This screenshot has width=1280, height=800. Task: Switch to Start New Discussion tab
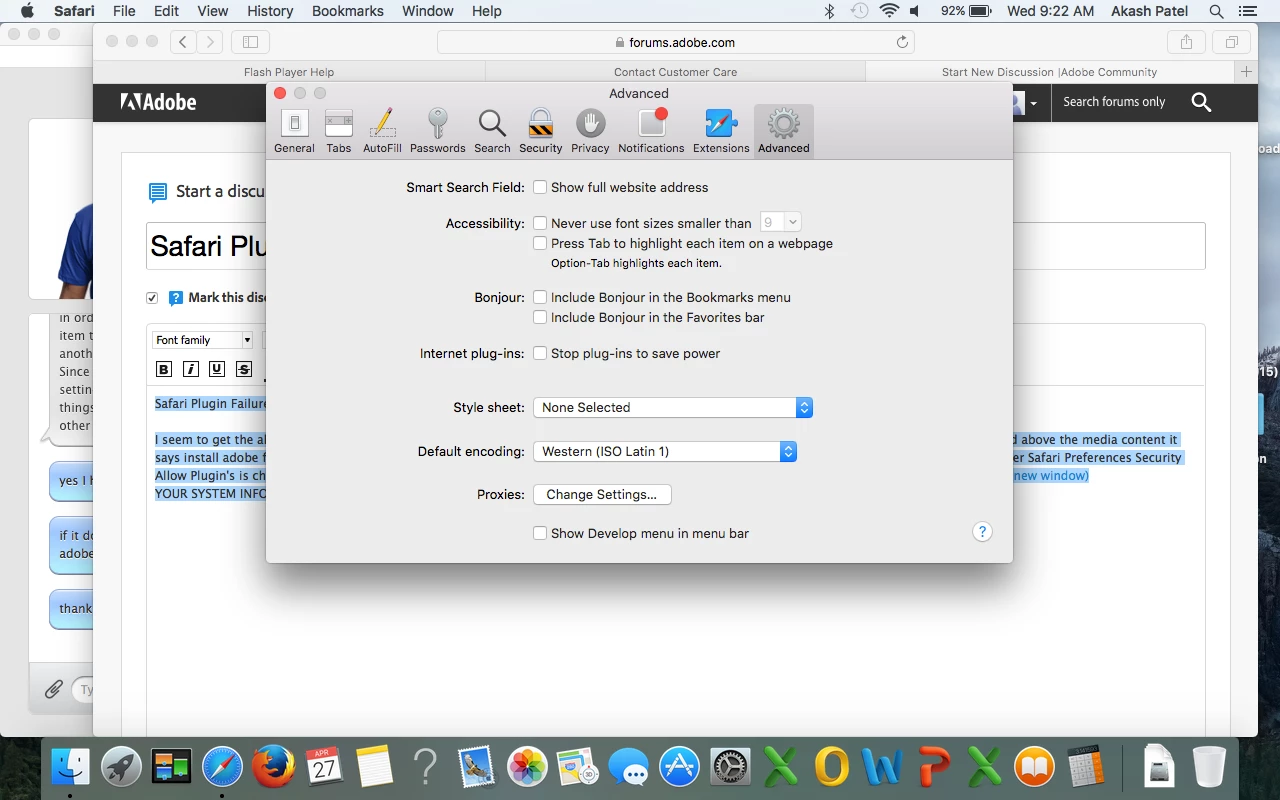click(x=1050, y=72)
